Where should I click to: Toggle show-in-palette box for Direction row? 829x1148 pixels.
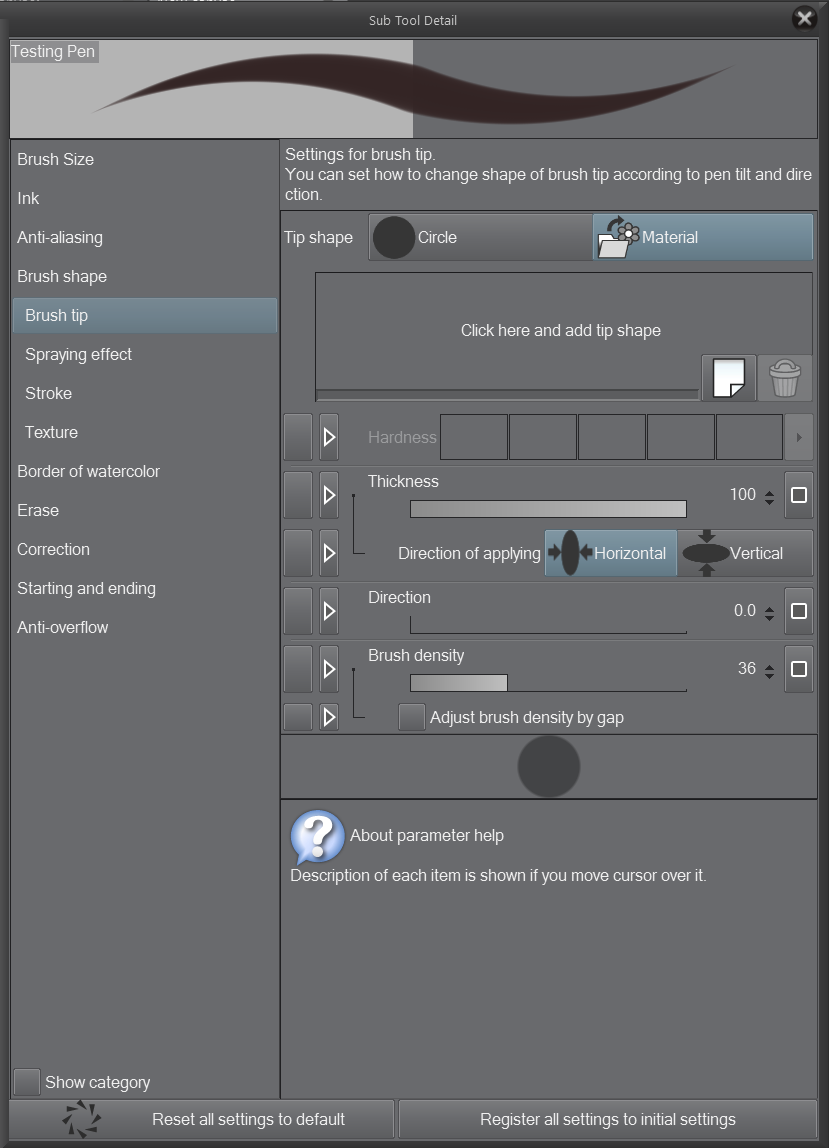[x=298, y=611]
